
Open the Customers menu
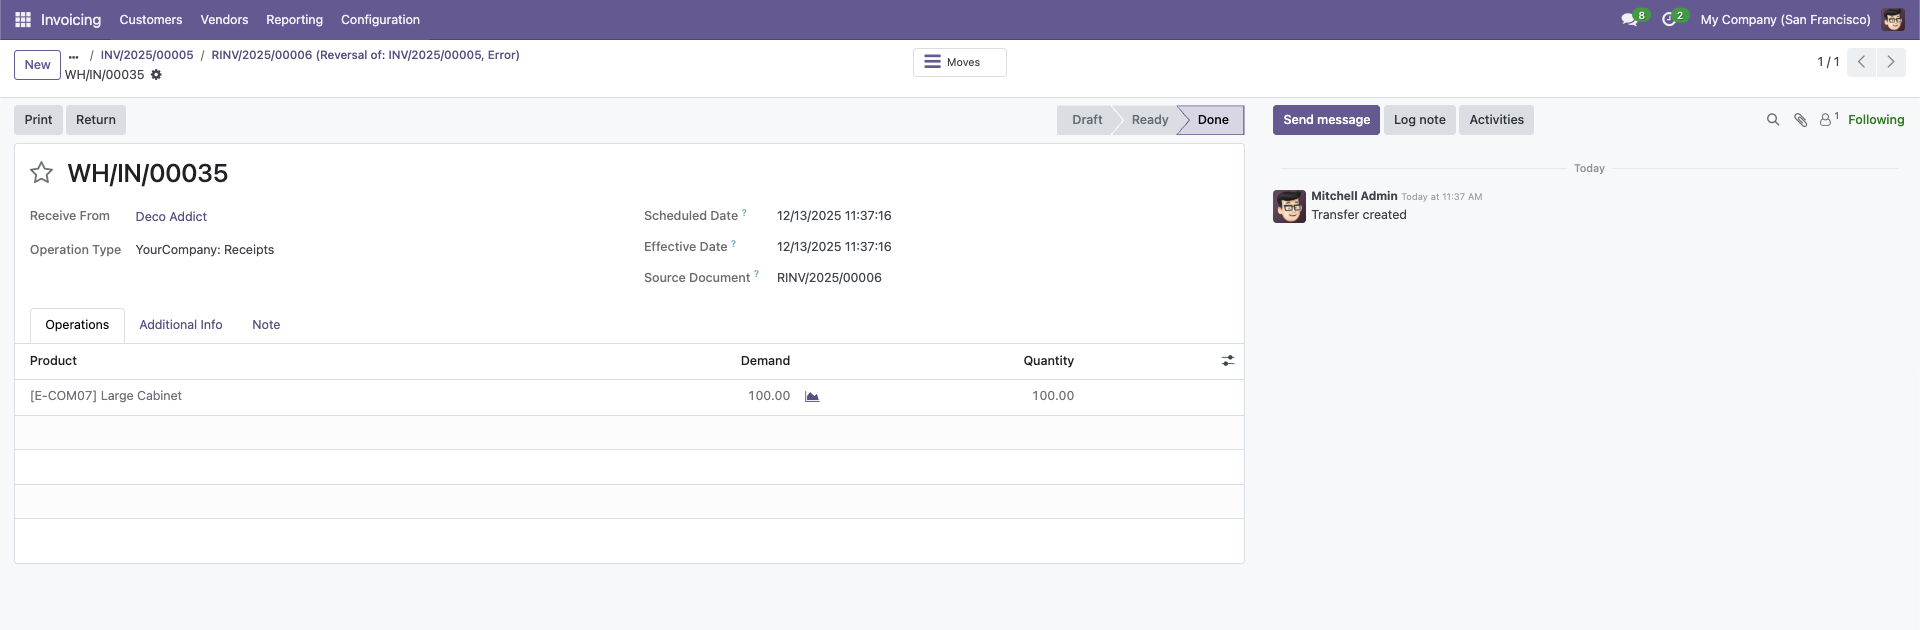[151, 20]
